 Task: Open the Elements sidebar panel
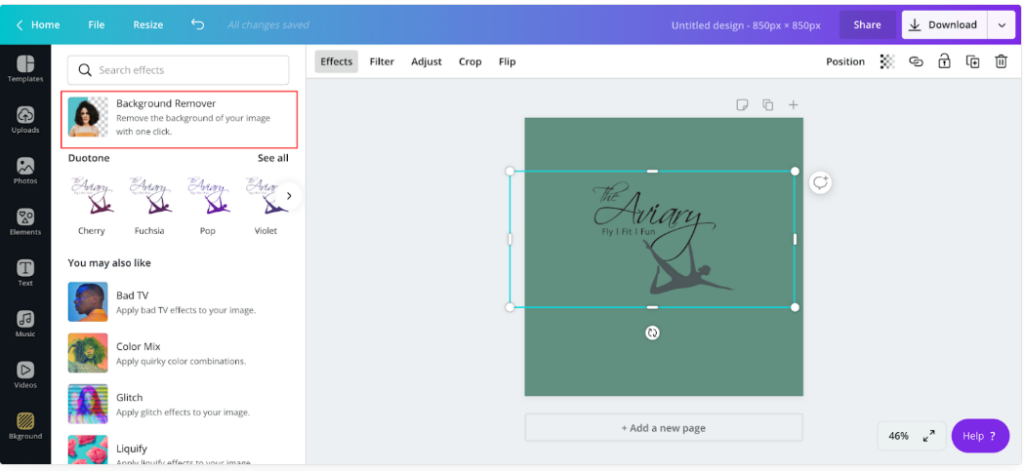[x=25, y=221]
